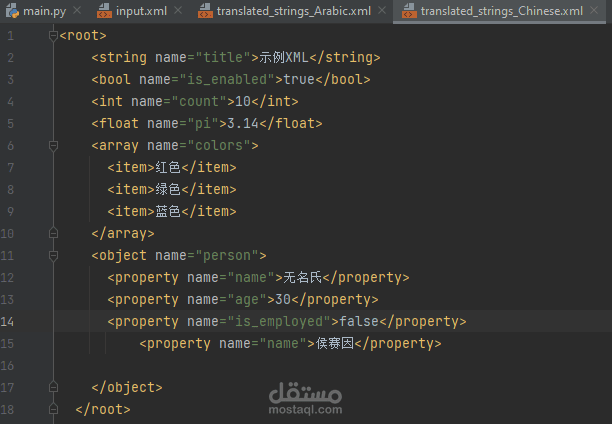Place cursor on the string title line

[x=236, y=58]
